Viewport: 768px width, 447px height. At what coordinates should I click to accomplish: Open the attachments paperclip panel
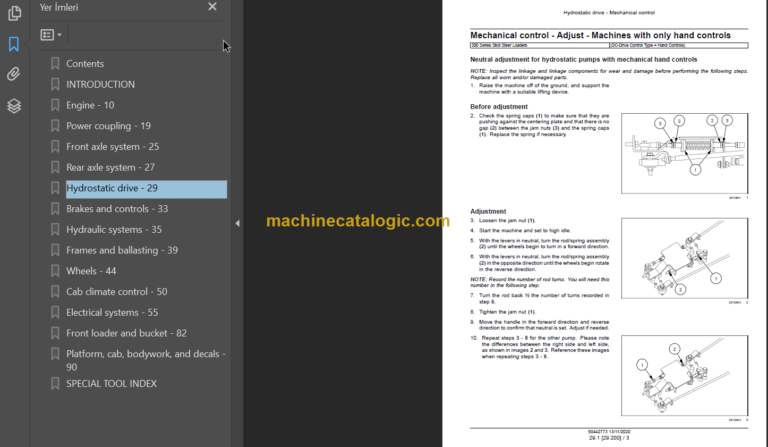point(14,74)
